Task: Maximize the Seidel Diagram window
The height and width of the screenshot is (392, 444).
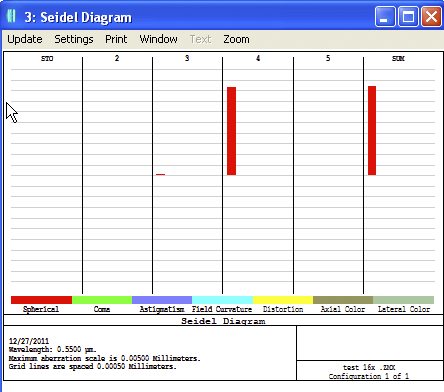Action: click(408, 16)
